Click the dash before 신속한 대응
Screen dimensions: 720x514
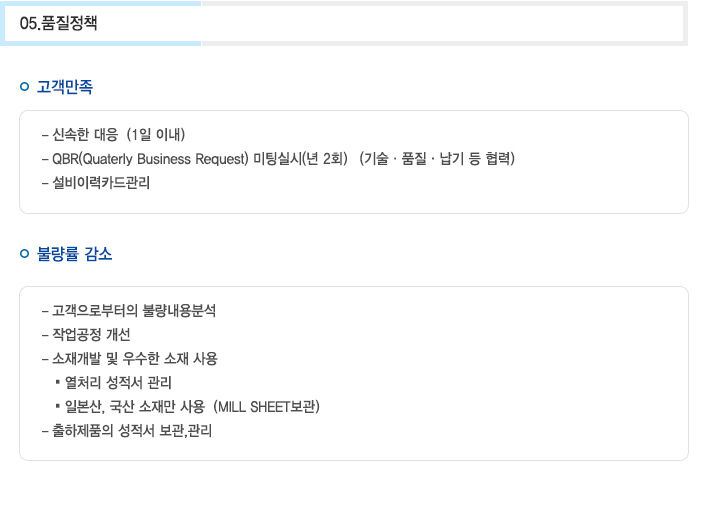coord(45,135)
